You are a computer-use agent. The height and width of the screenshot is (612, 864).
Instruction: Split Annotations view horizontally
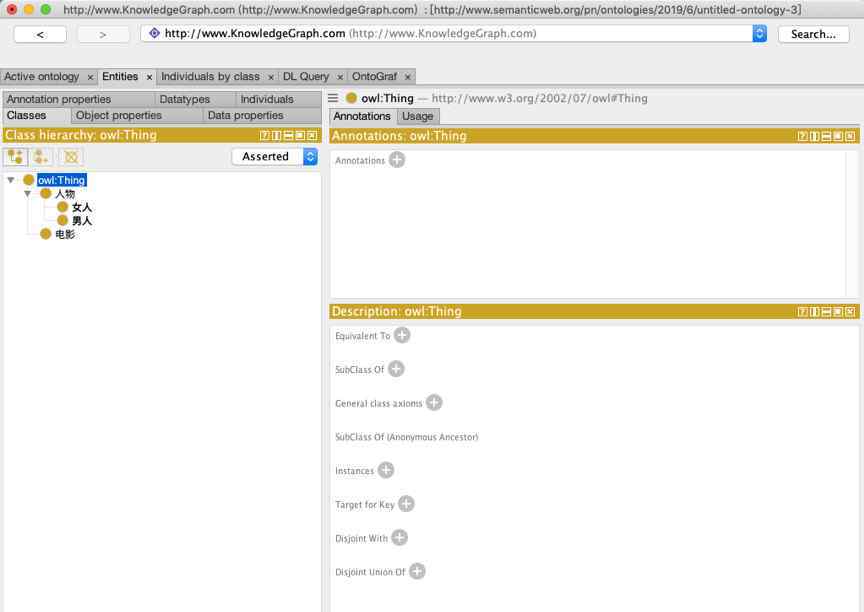[x=827, y=136]
